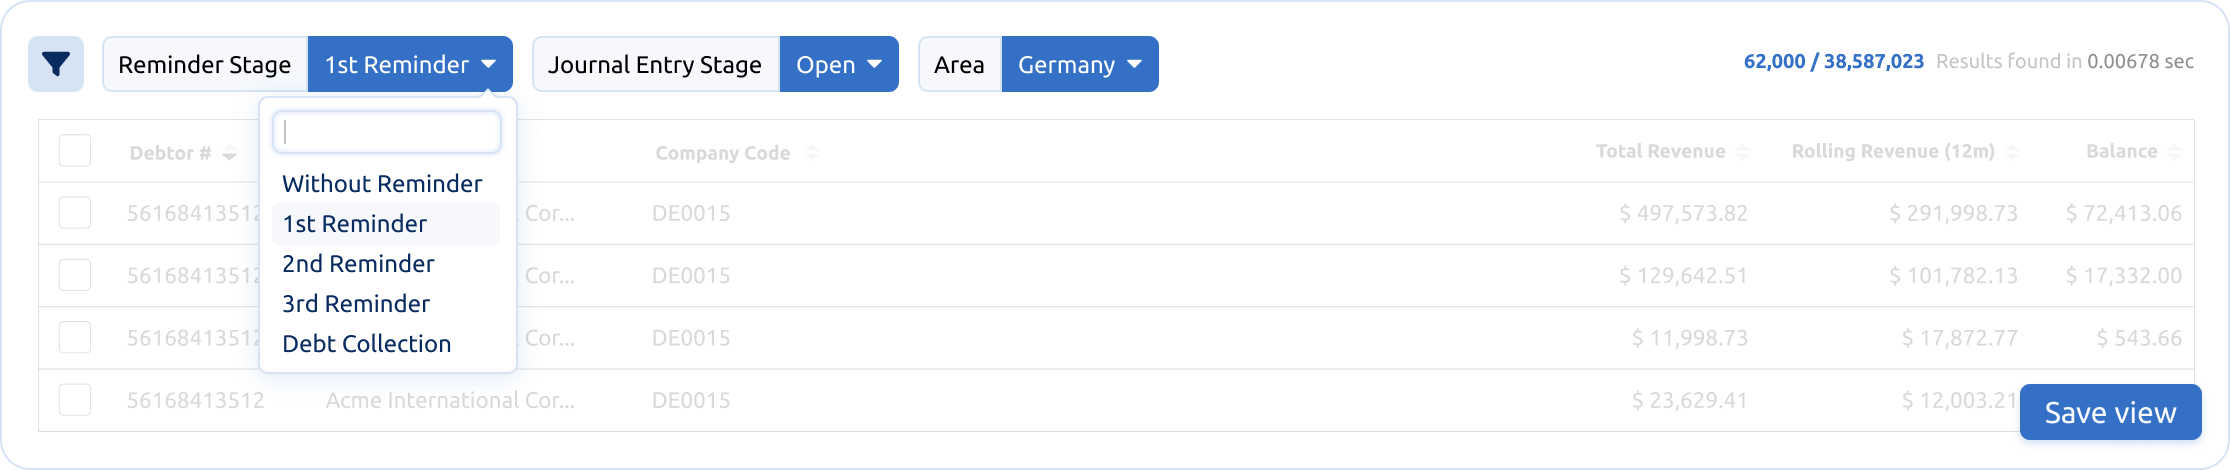Image resolution: width=2230 pixels, height=470 pixels.
Task: Click the Reminder Stage filter label
Action: pyautogui.click(x=205, y=64)
